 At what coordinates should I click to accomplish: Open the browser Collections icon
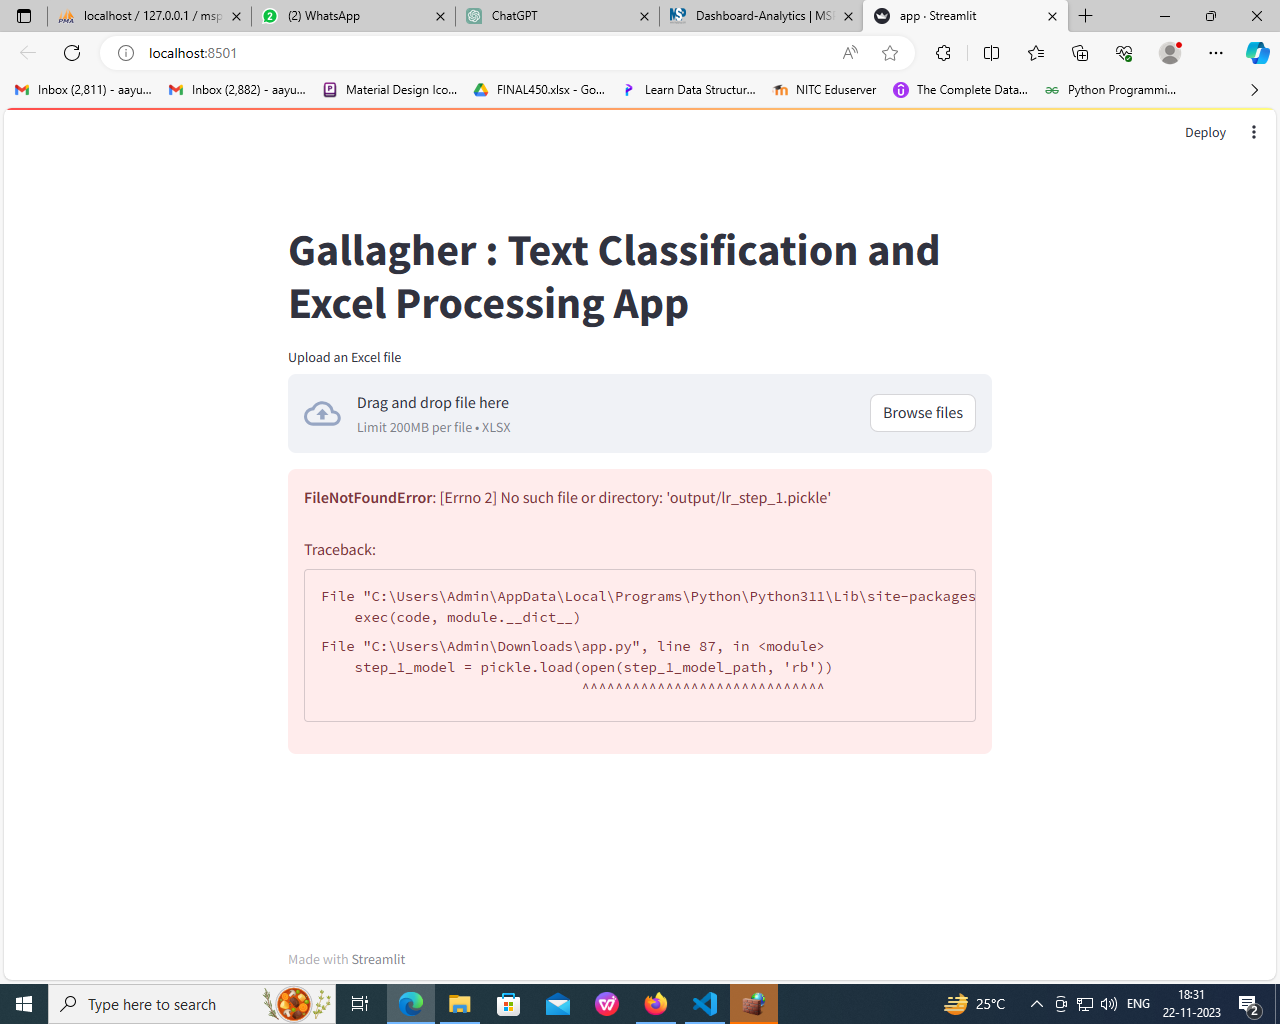[x=1080, y=53]
